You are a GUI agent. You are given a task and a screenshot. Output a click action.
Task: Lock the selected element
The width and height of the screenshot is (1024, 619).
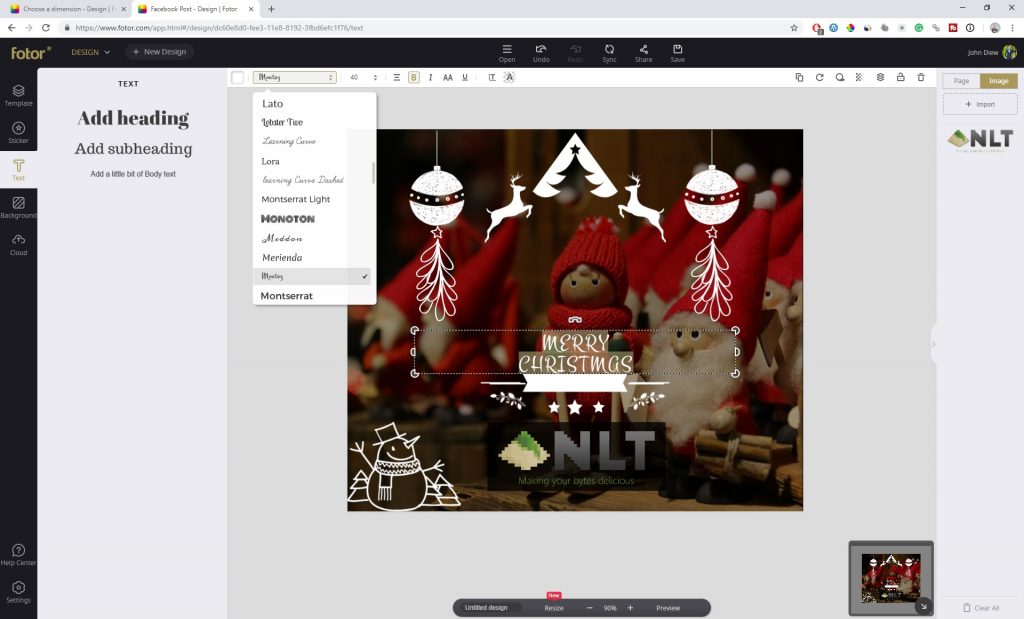pyautogui.click(x=901, y=77)
